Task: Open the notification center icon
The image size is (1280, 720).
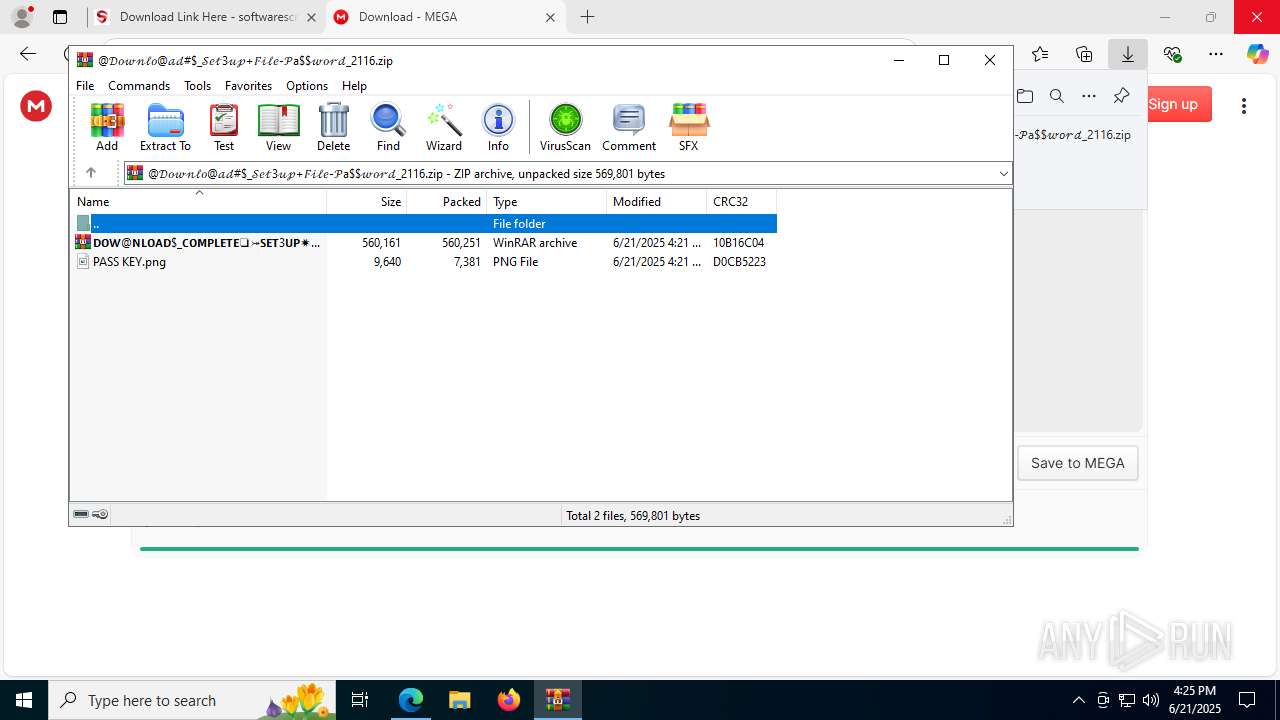Action: (x=1247, y=700)
